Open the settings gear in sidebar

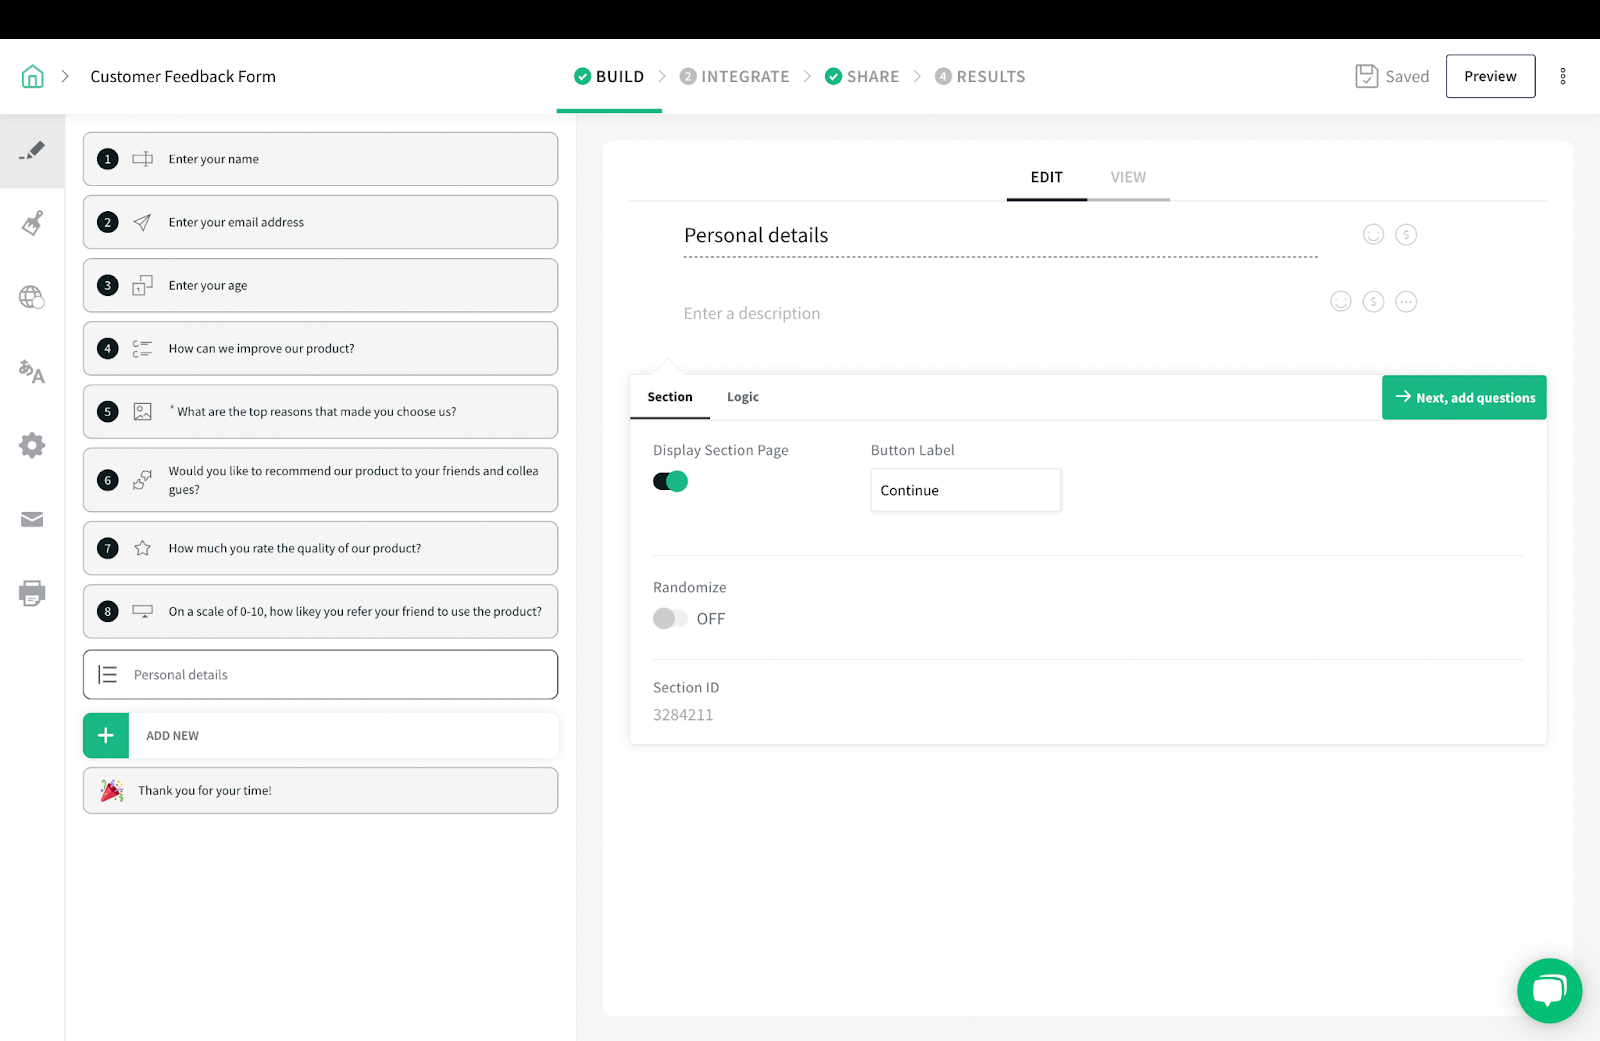pos(32,445)
